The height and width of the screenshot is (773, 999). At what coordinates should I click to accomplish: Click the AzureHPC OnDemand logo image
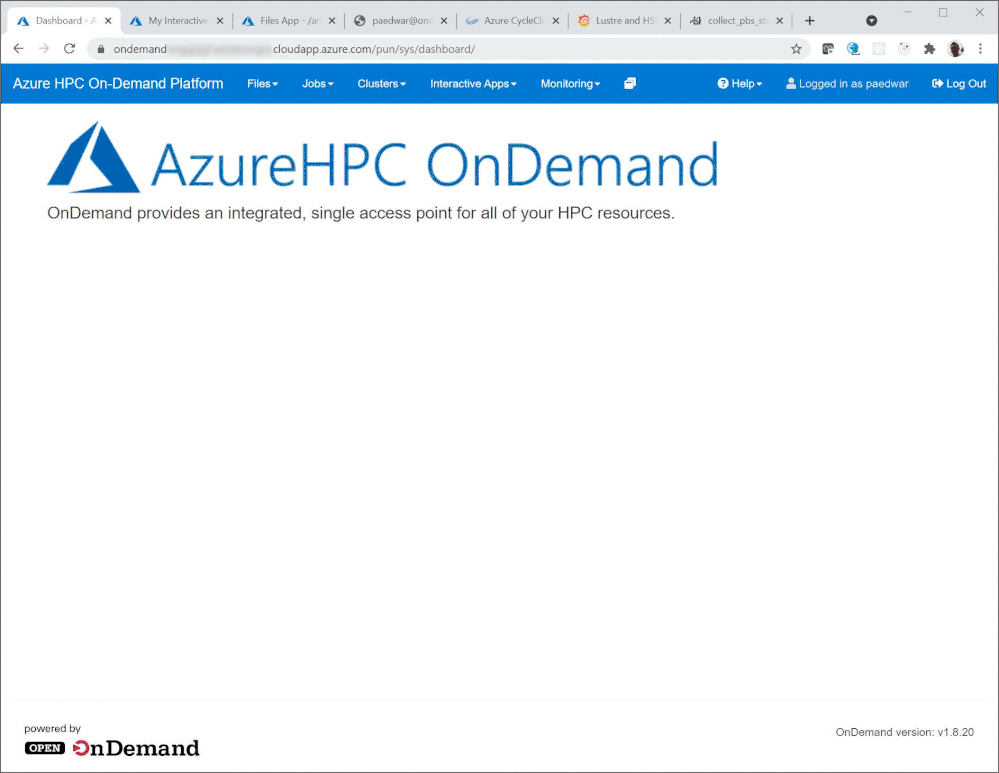click(x=383, y=157)
